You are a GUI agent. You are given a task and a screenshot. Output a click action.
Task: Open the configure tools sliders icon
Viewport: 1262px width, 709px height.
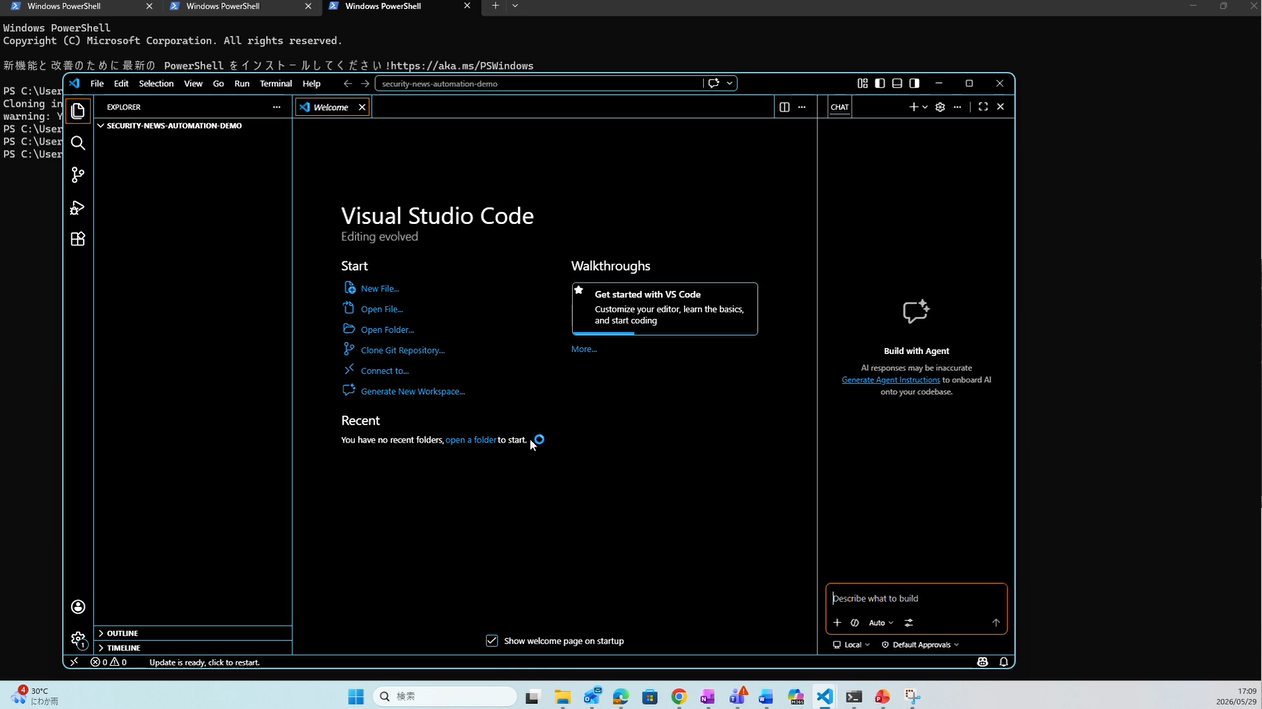click(x=909, y=623)
